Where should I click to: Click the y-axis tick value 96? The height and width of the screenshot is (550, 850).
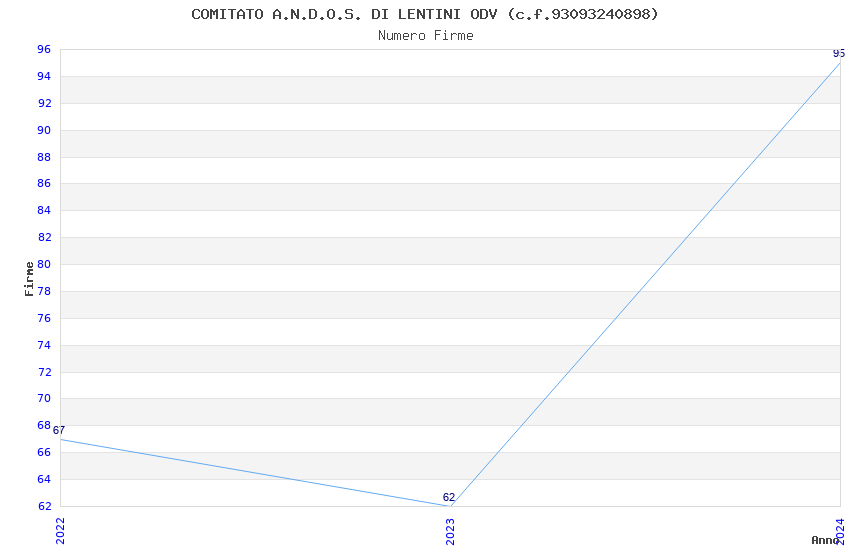pyautogui.click(x=44, y=49)
